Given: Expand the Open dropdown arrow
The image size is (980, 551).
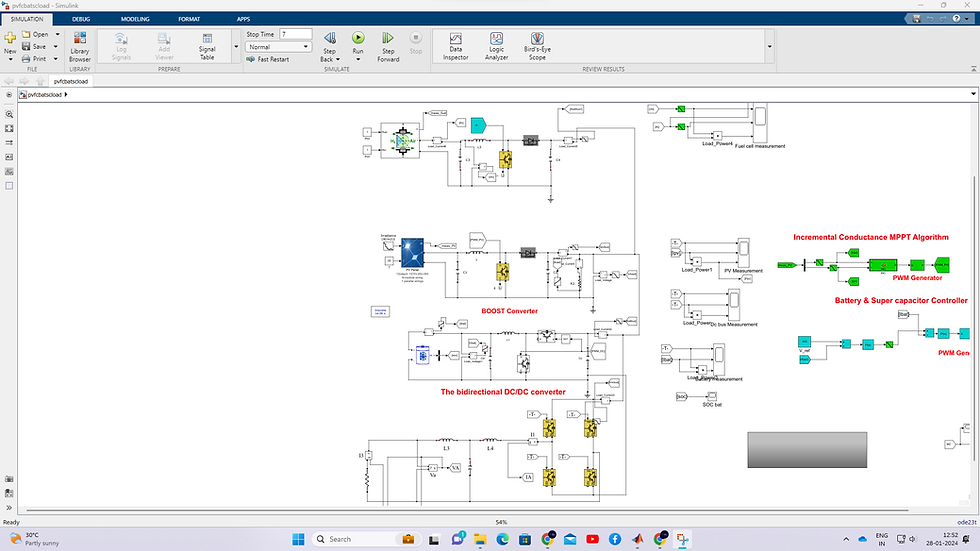Looking at the screenshot, I should tap(58, 34).
